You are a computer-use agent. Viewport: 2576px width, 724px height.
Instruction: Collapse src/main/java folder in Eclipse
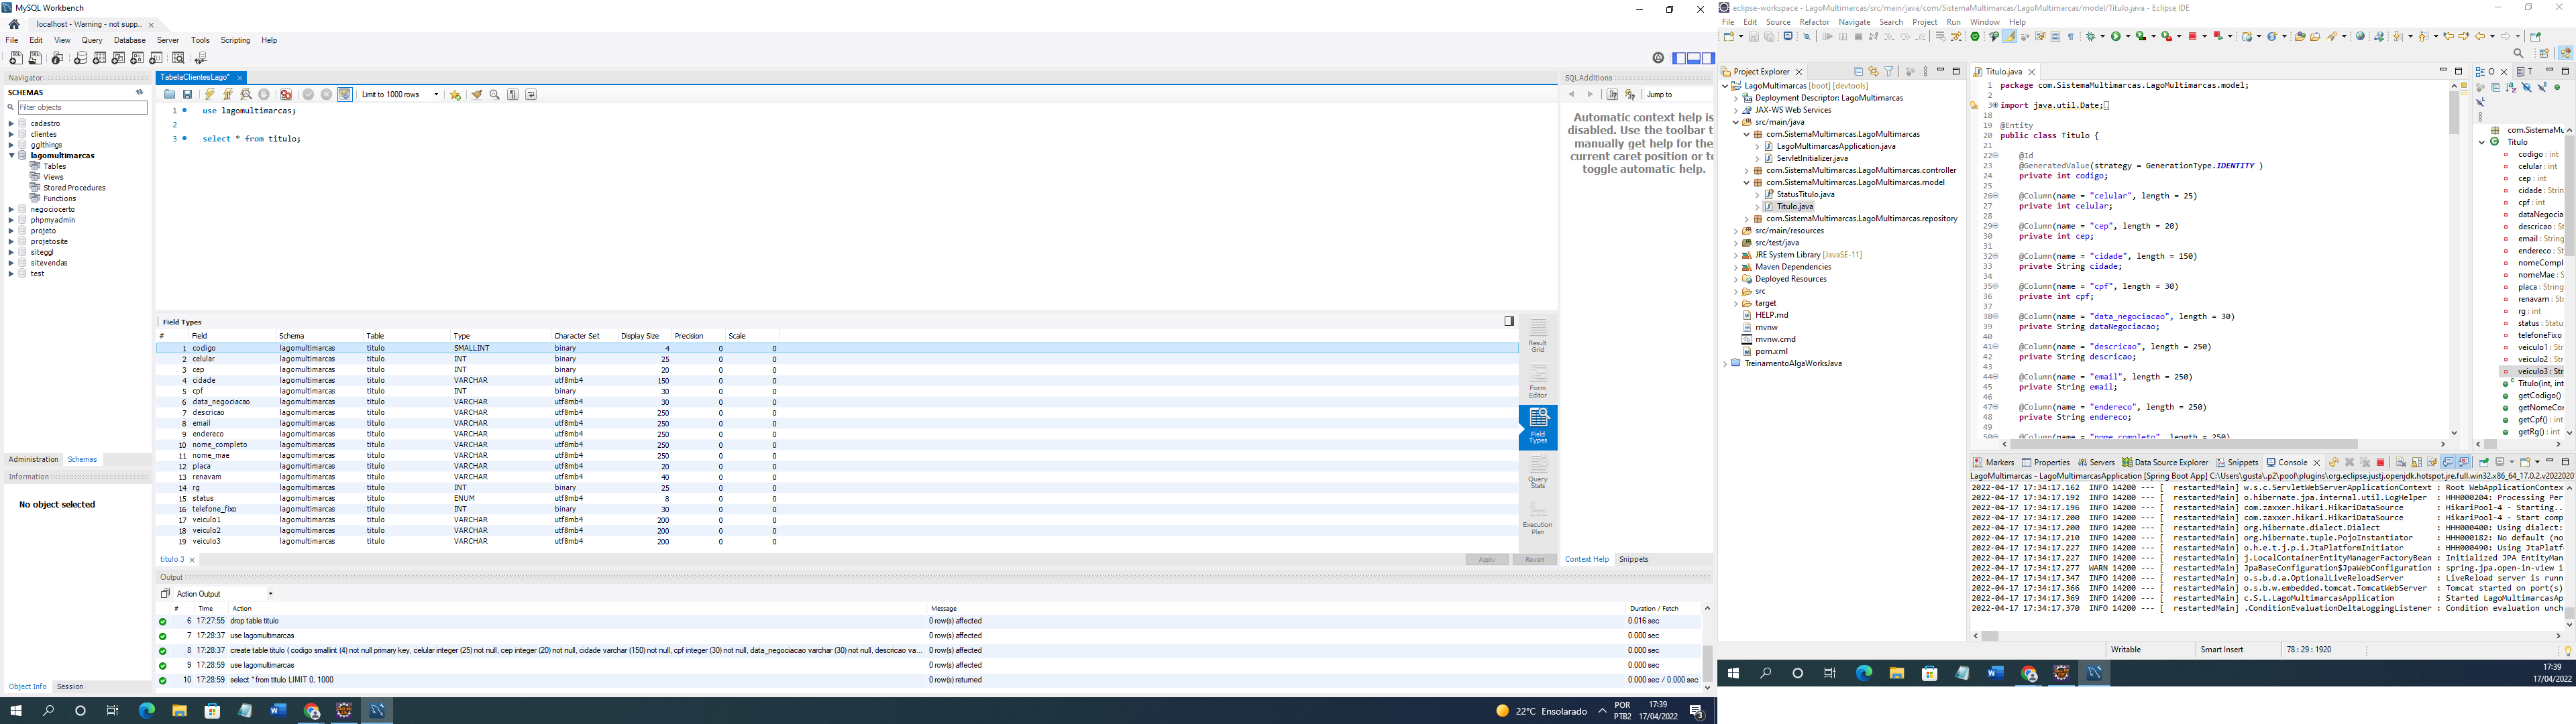point(1735,122)
